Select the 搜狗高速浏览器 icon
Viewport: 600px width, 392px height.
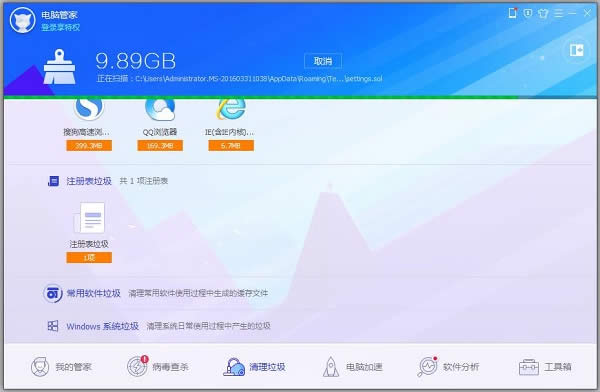pyautogui.click(x=88, y=109)
